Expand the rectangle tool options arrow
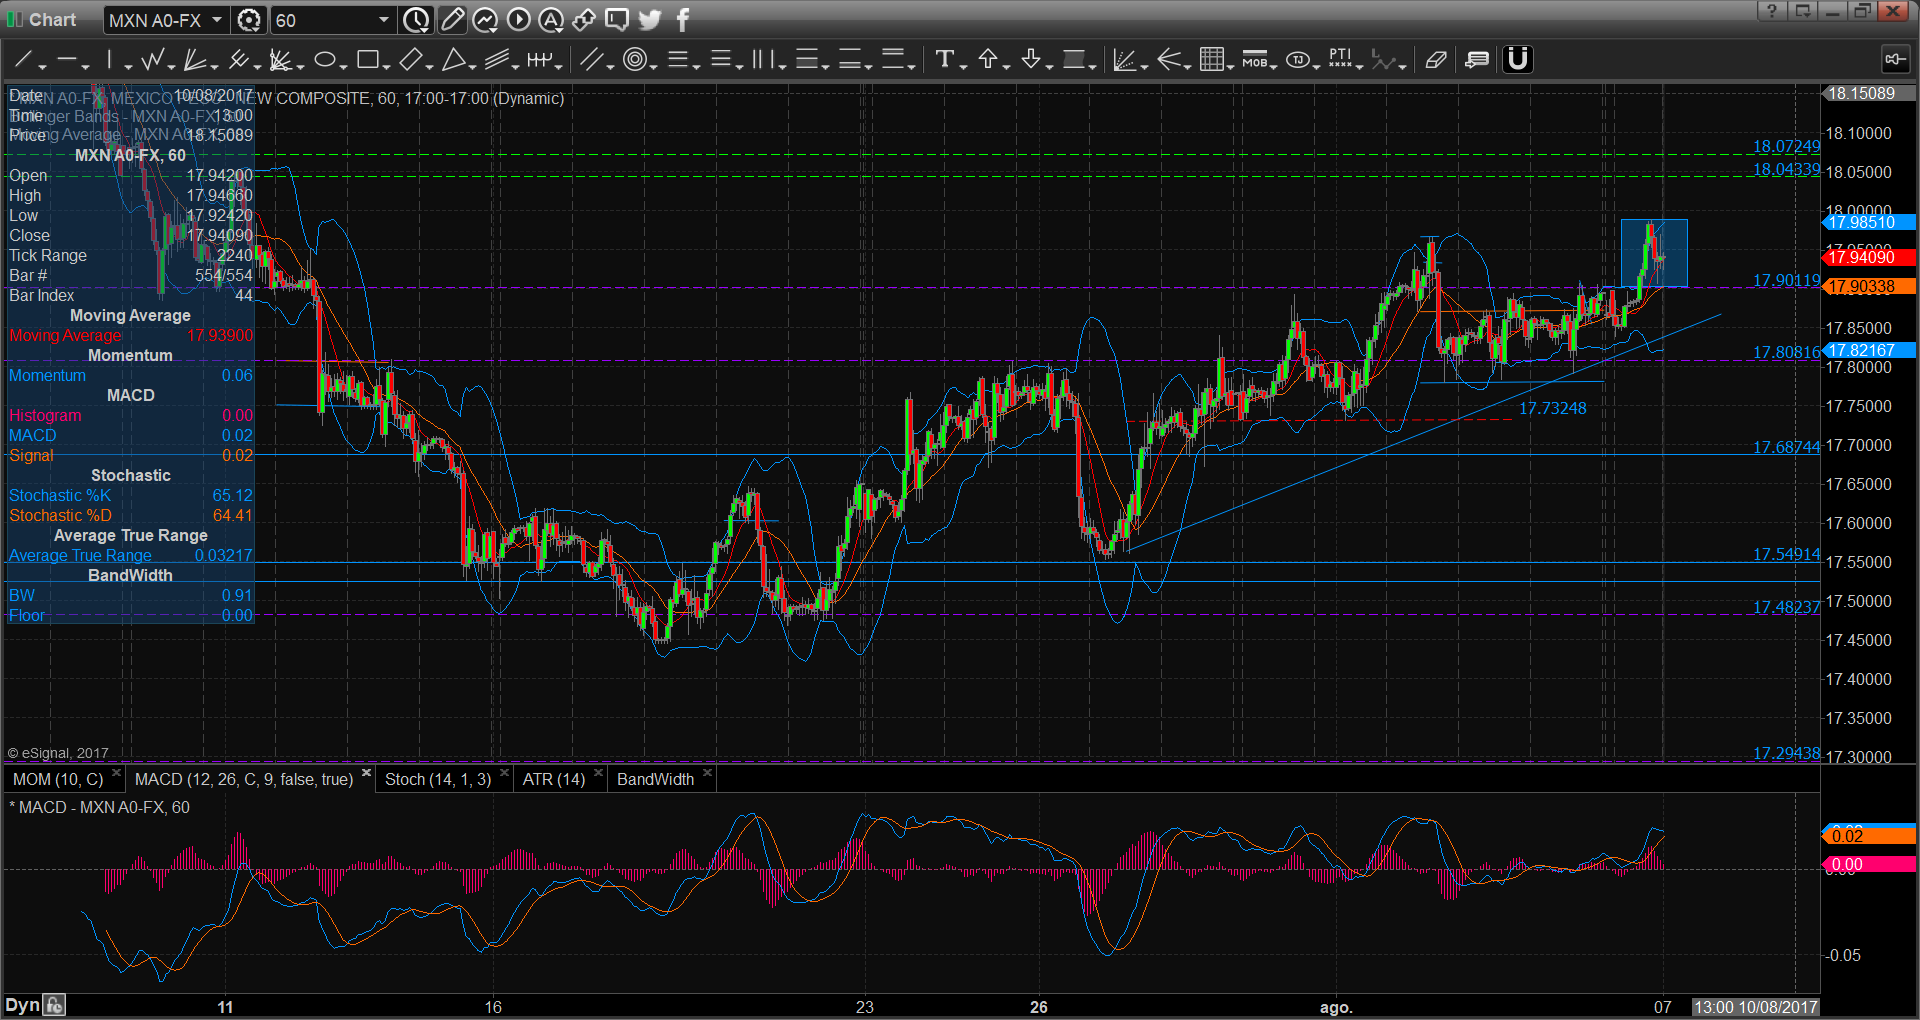 coord(386,66)
